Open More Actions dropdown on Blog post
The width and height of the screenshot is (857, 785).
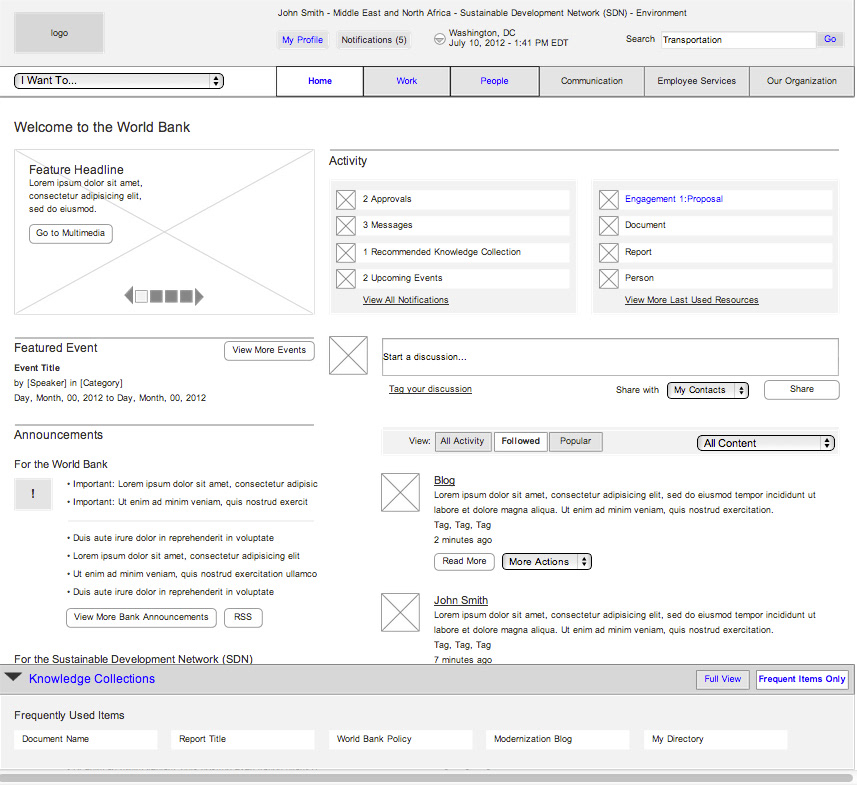point(547,561)
